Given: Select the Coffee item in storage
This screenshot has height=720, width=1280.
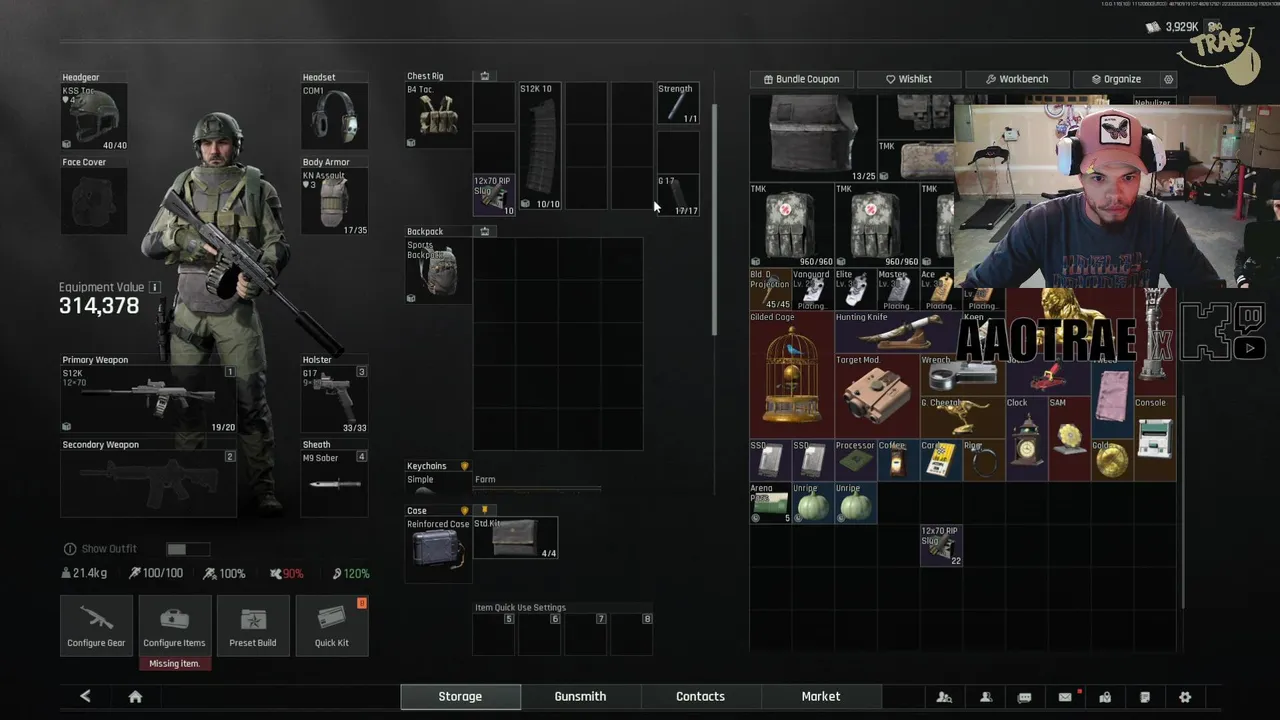Looking at the screenshot, I should coord(897,460).
